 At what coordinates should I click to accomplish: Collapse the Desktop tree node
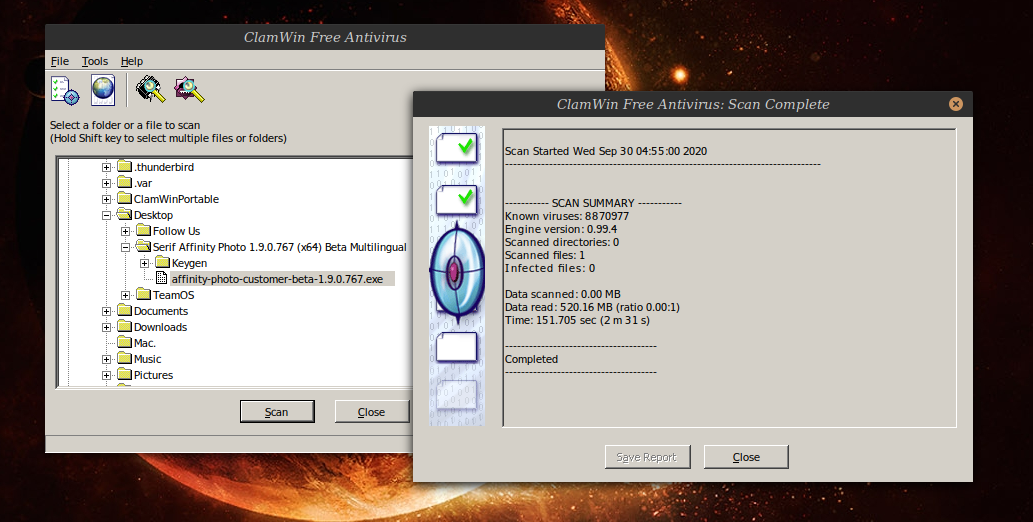point(106,215)
